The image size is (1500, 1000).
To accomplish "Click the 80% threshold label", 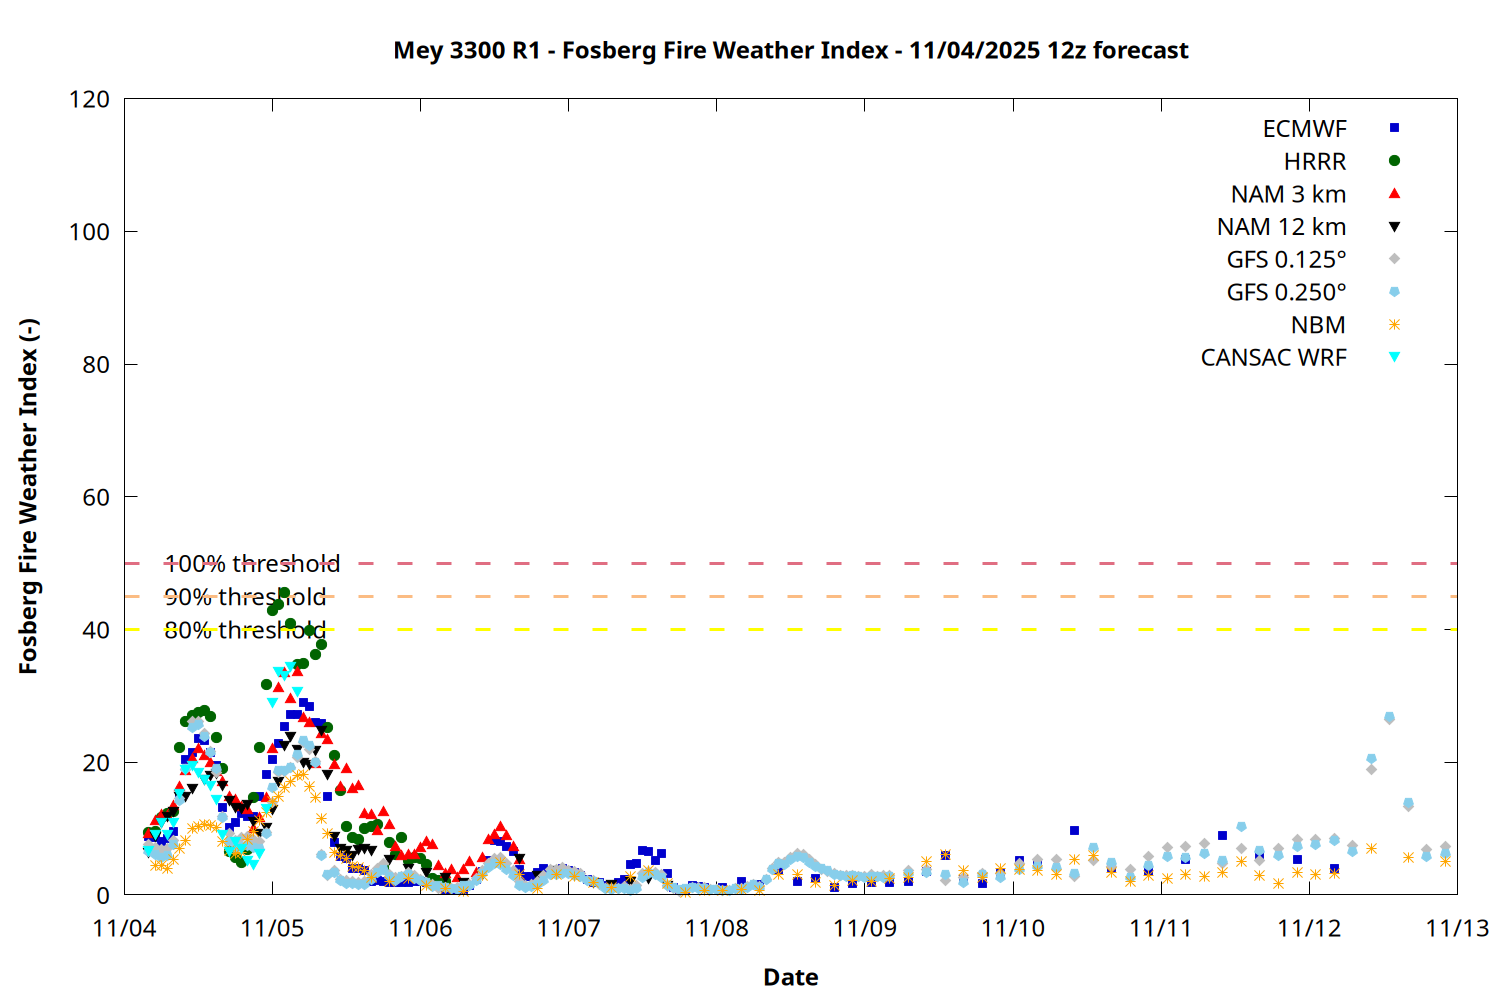I will point(245,630).
